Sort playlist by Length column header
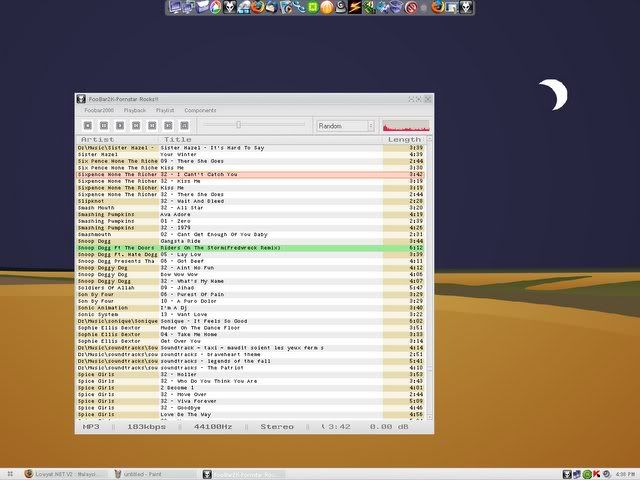This screenshot has width=640, height=480. (405, 139)
